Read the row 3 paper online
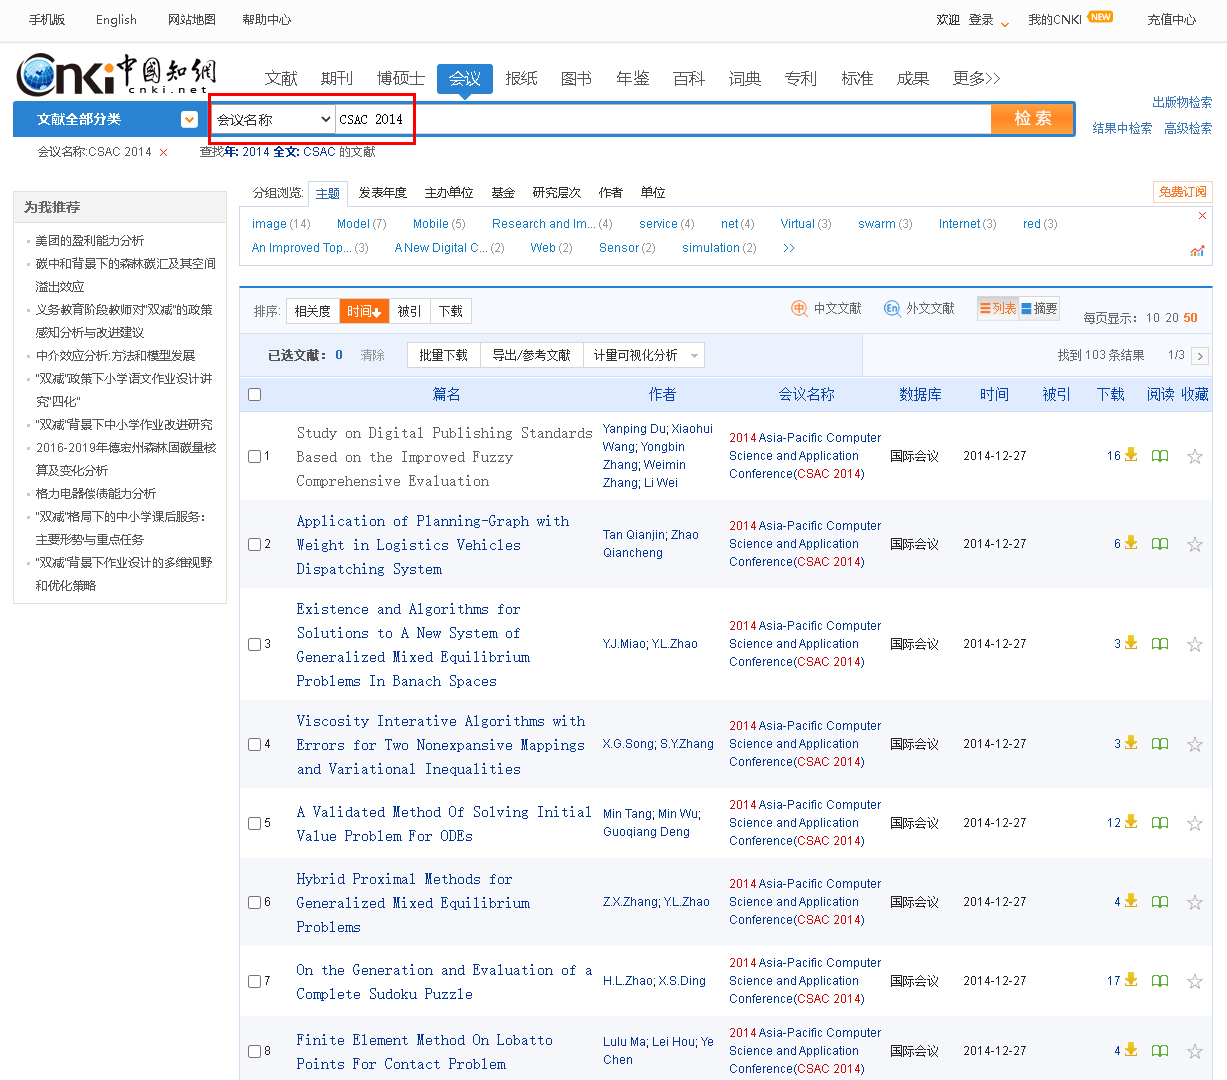 point(1160,644)
